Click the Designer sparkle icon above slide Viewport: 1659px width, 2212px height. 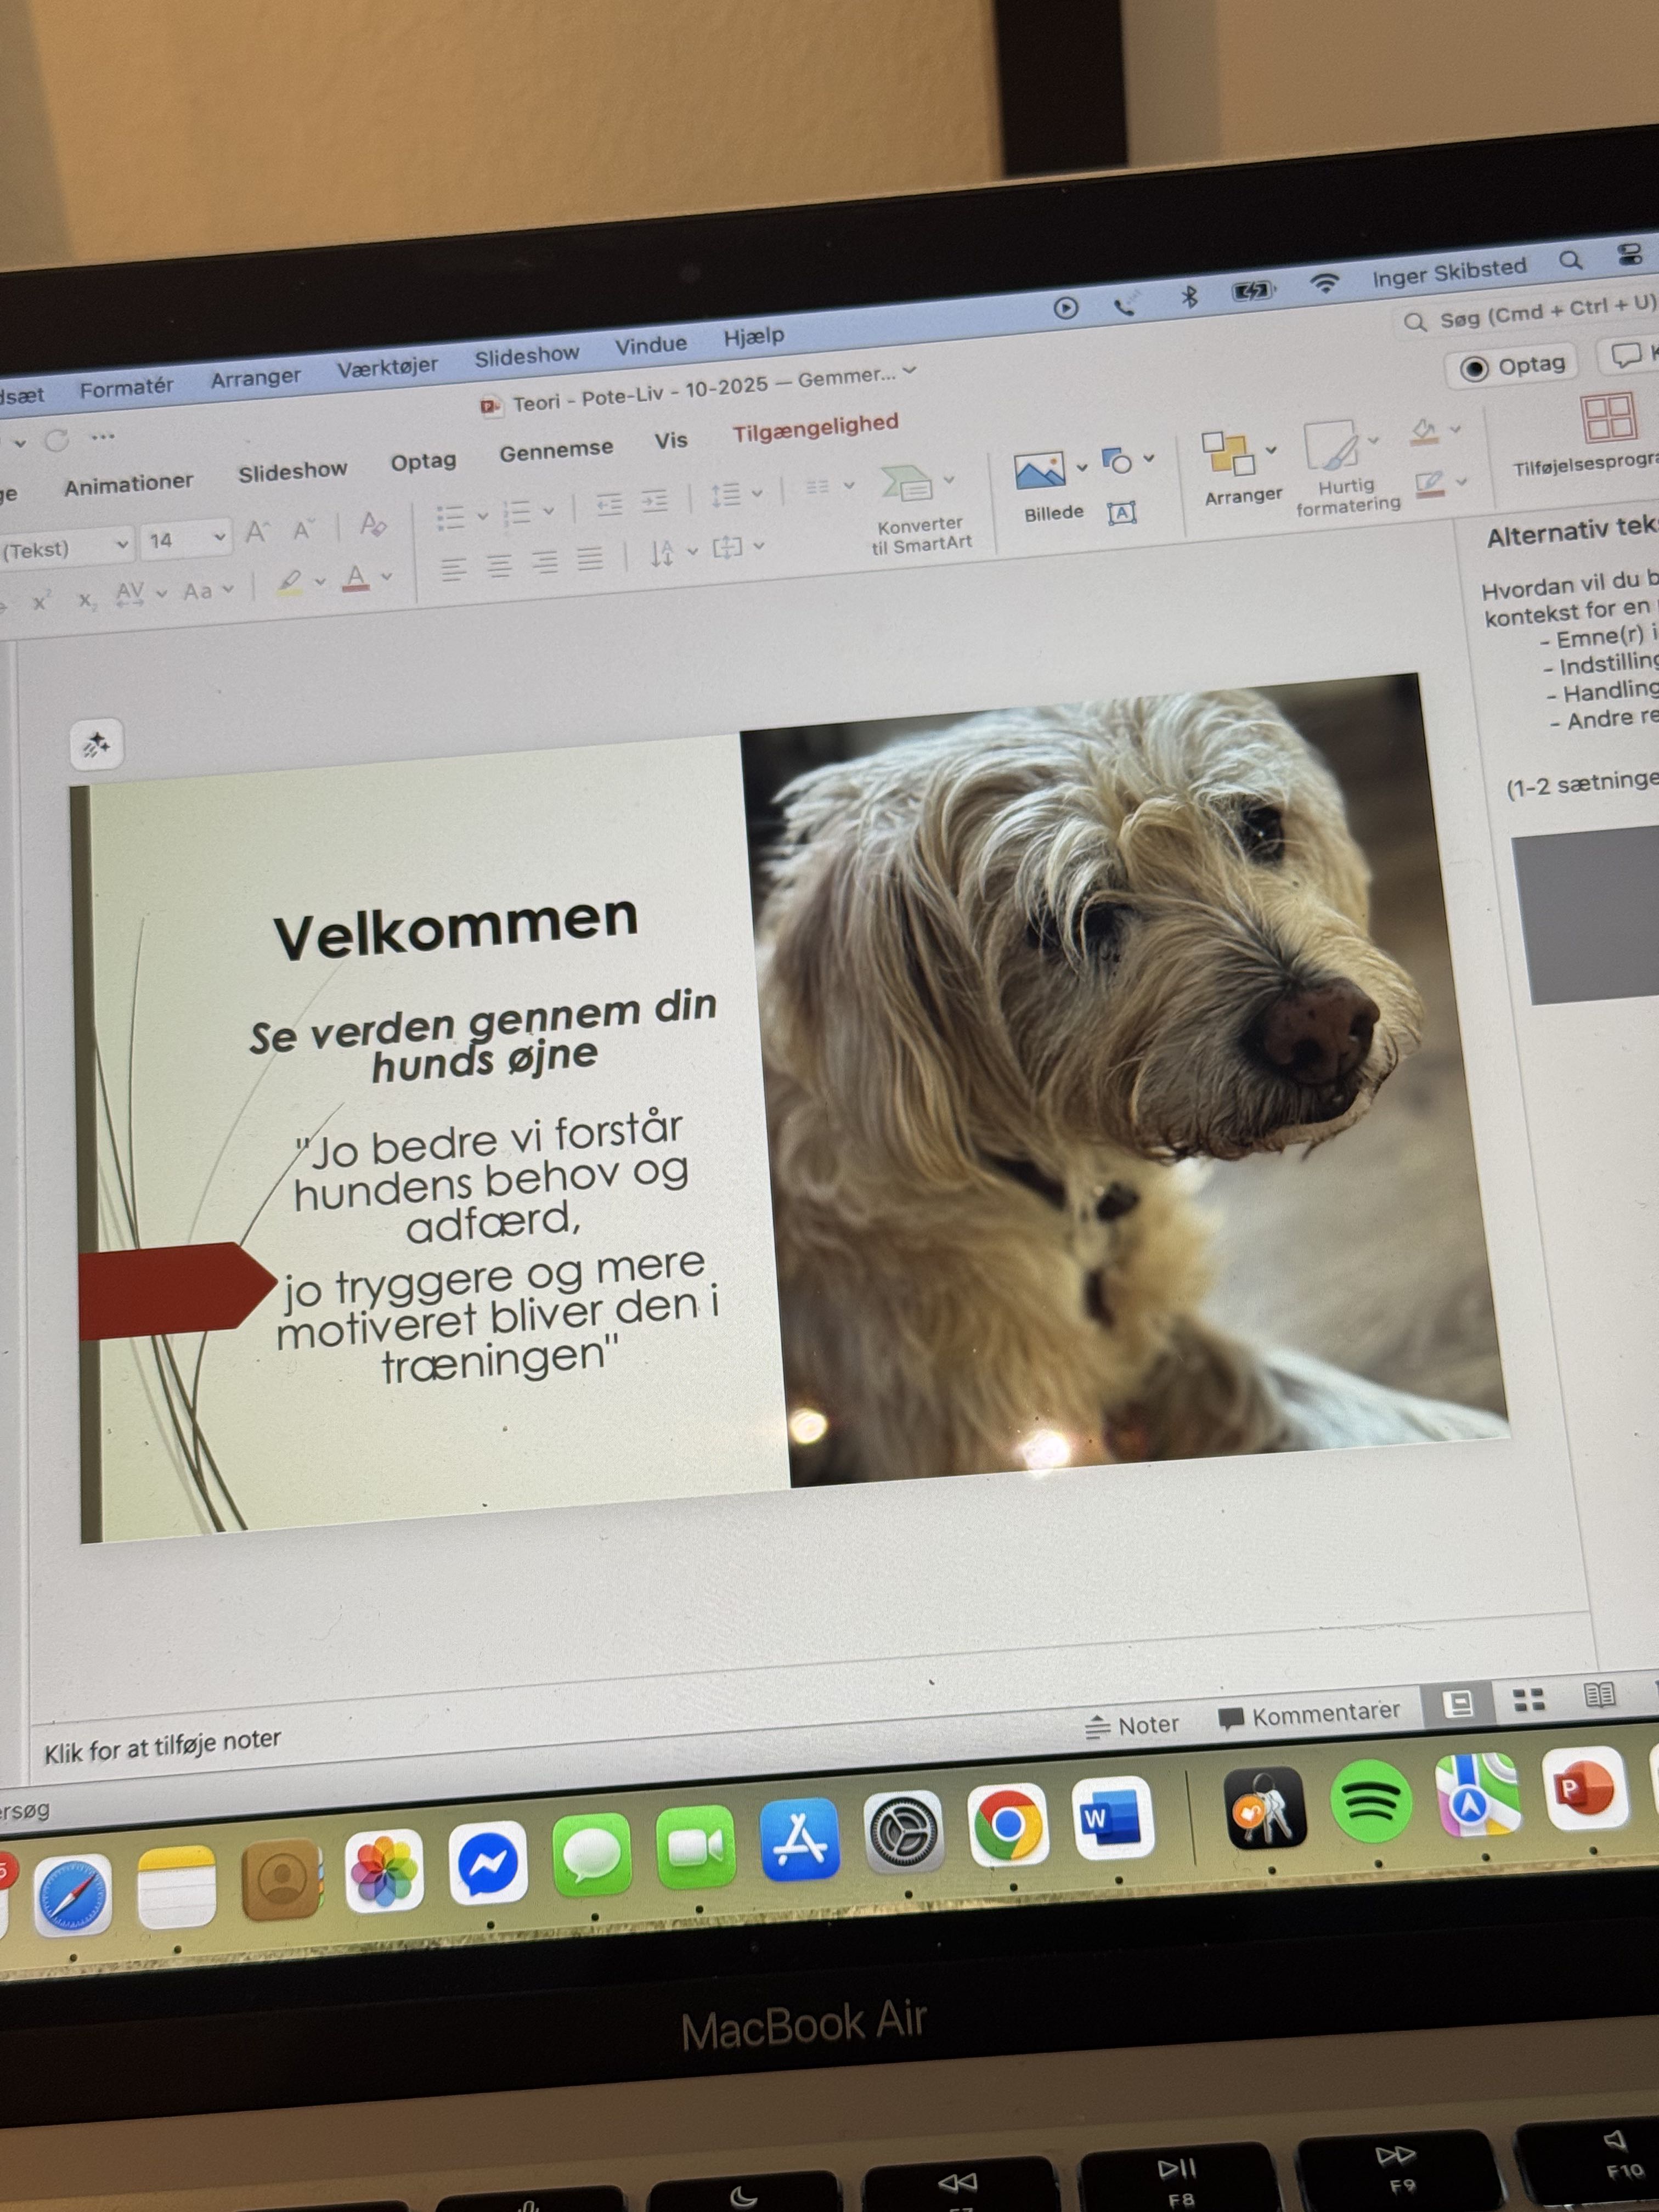pos(96,745)
